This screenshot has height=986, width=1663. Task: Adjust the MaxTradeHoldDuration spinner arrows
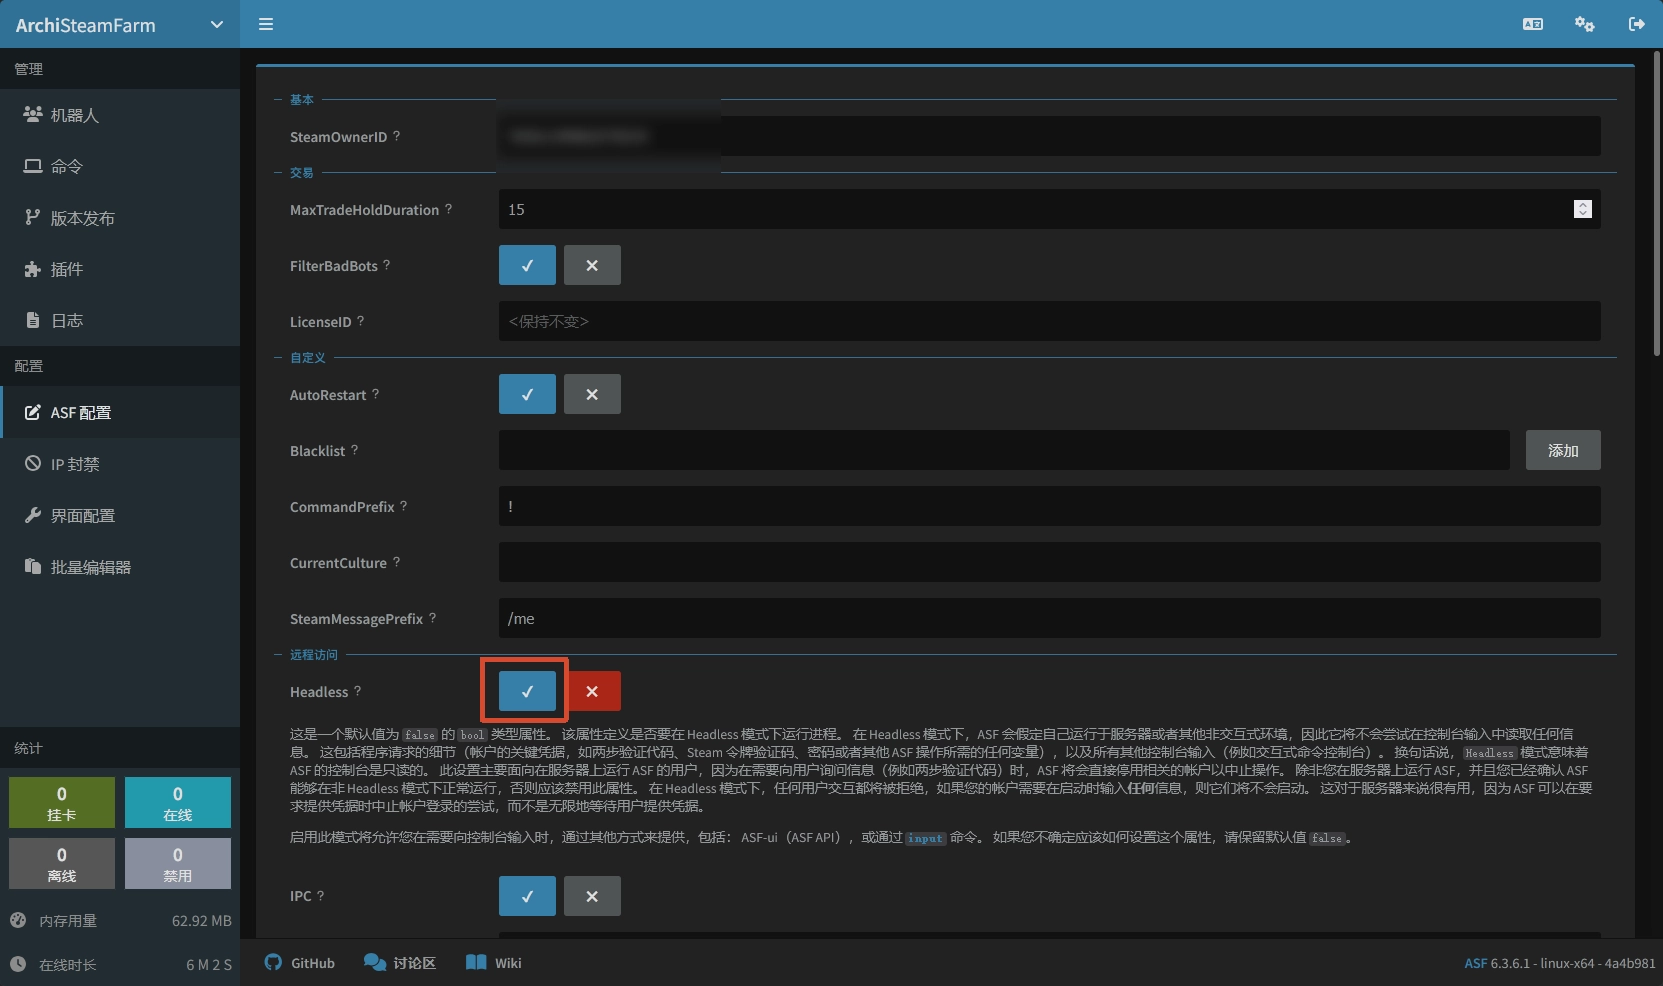coord(1582,209)
